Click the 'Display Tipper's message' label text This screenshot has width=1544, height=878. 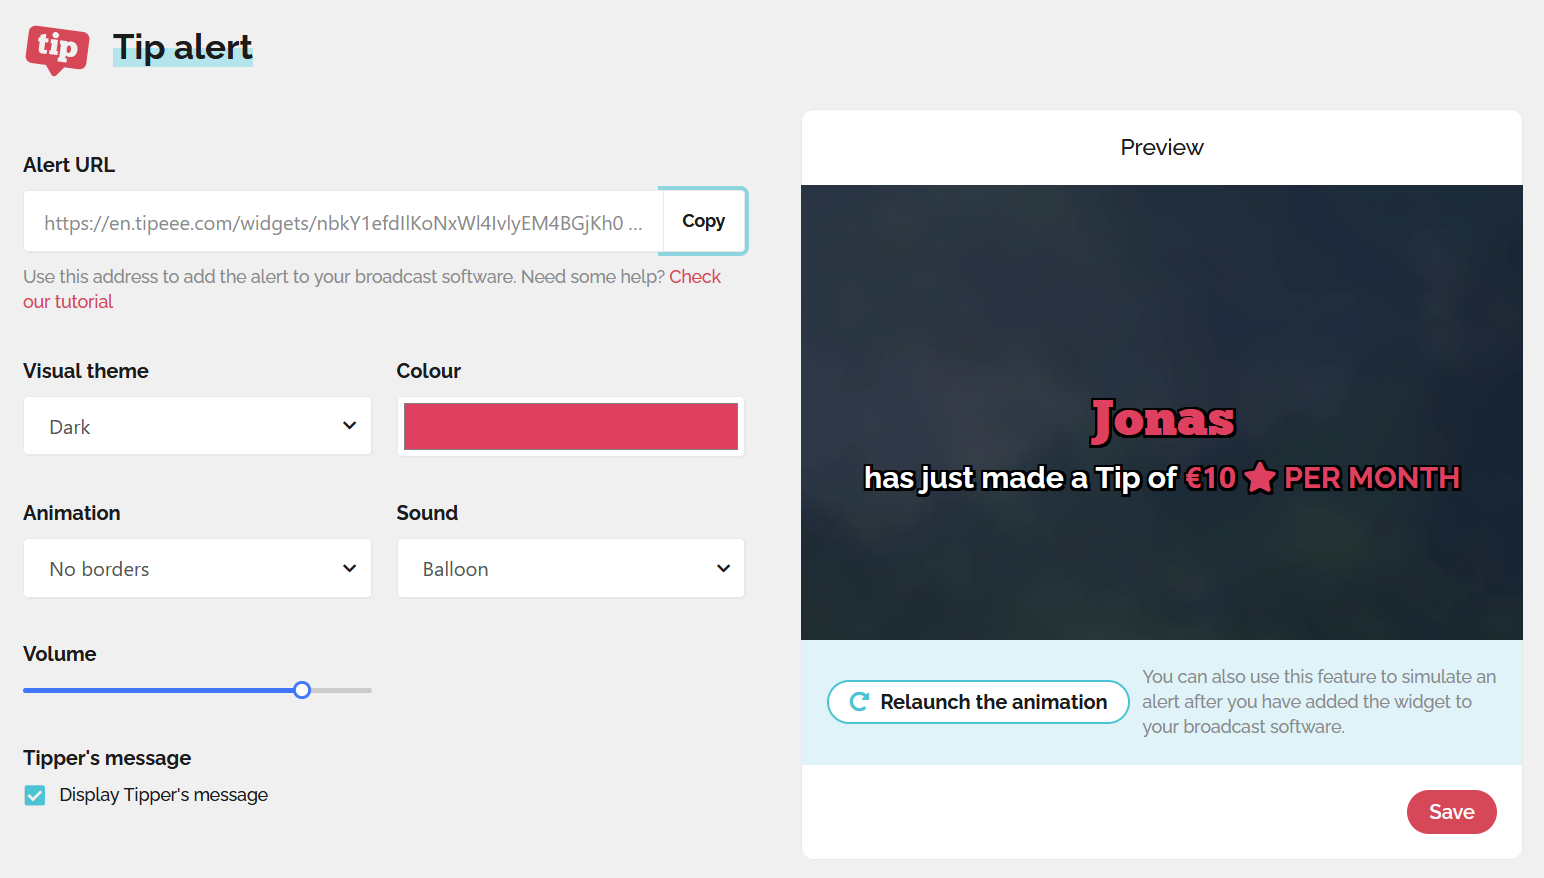(163, 795)
